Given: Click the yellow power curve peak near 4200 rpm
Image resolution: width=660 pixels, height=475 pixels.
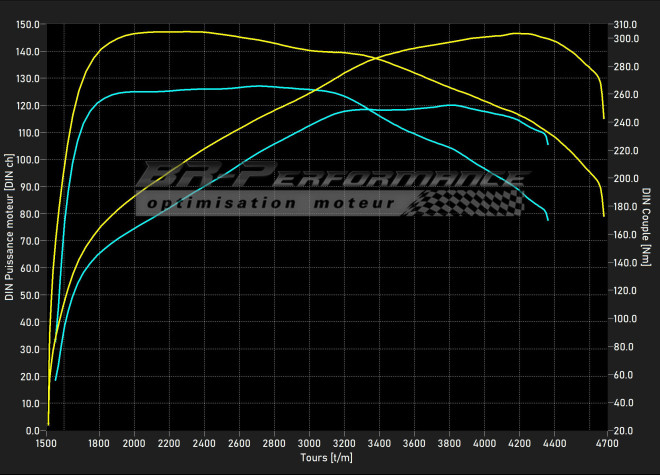Looking at the screenshot, I should click(517, 34).
